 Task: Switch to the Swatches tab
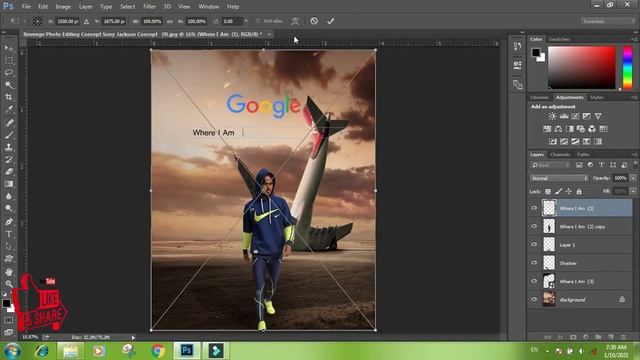coord(559,39)
